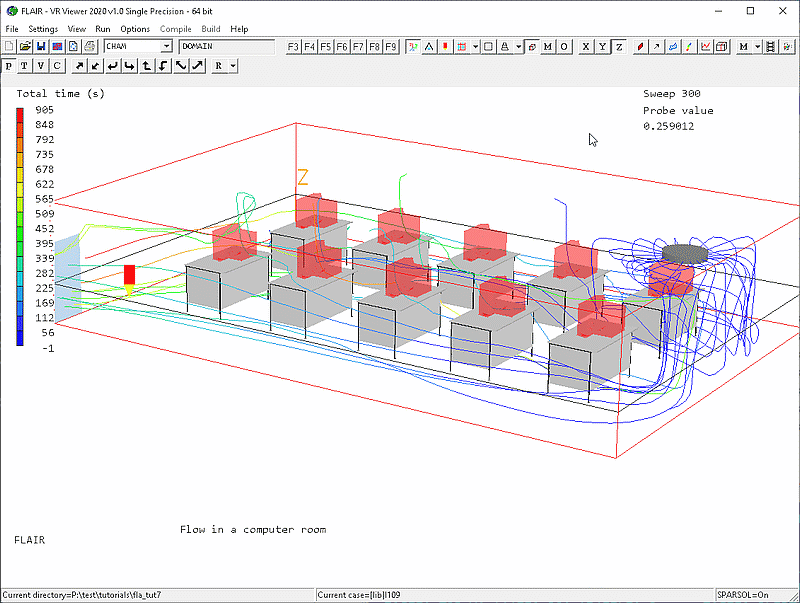
Task: Click the film strip animation icon
Action: pyautogui.click(x=775, y=47)
